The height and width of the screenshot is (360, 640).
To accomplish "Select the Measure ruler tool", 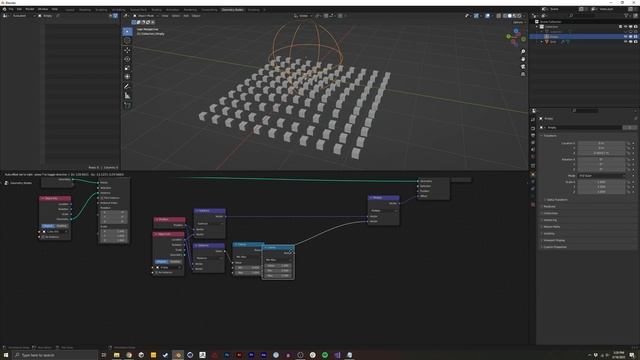I will pos(127,96).
